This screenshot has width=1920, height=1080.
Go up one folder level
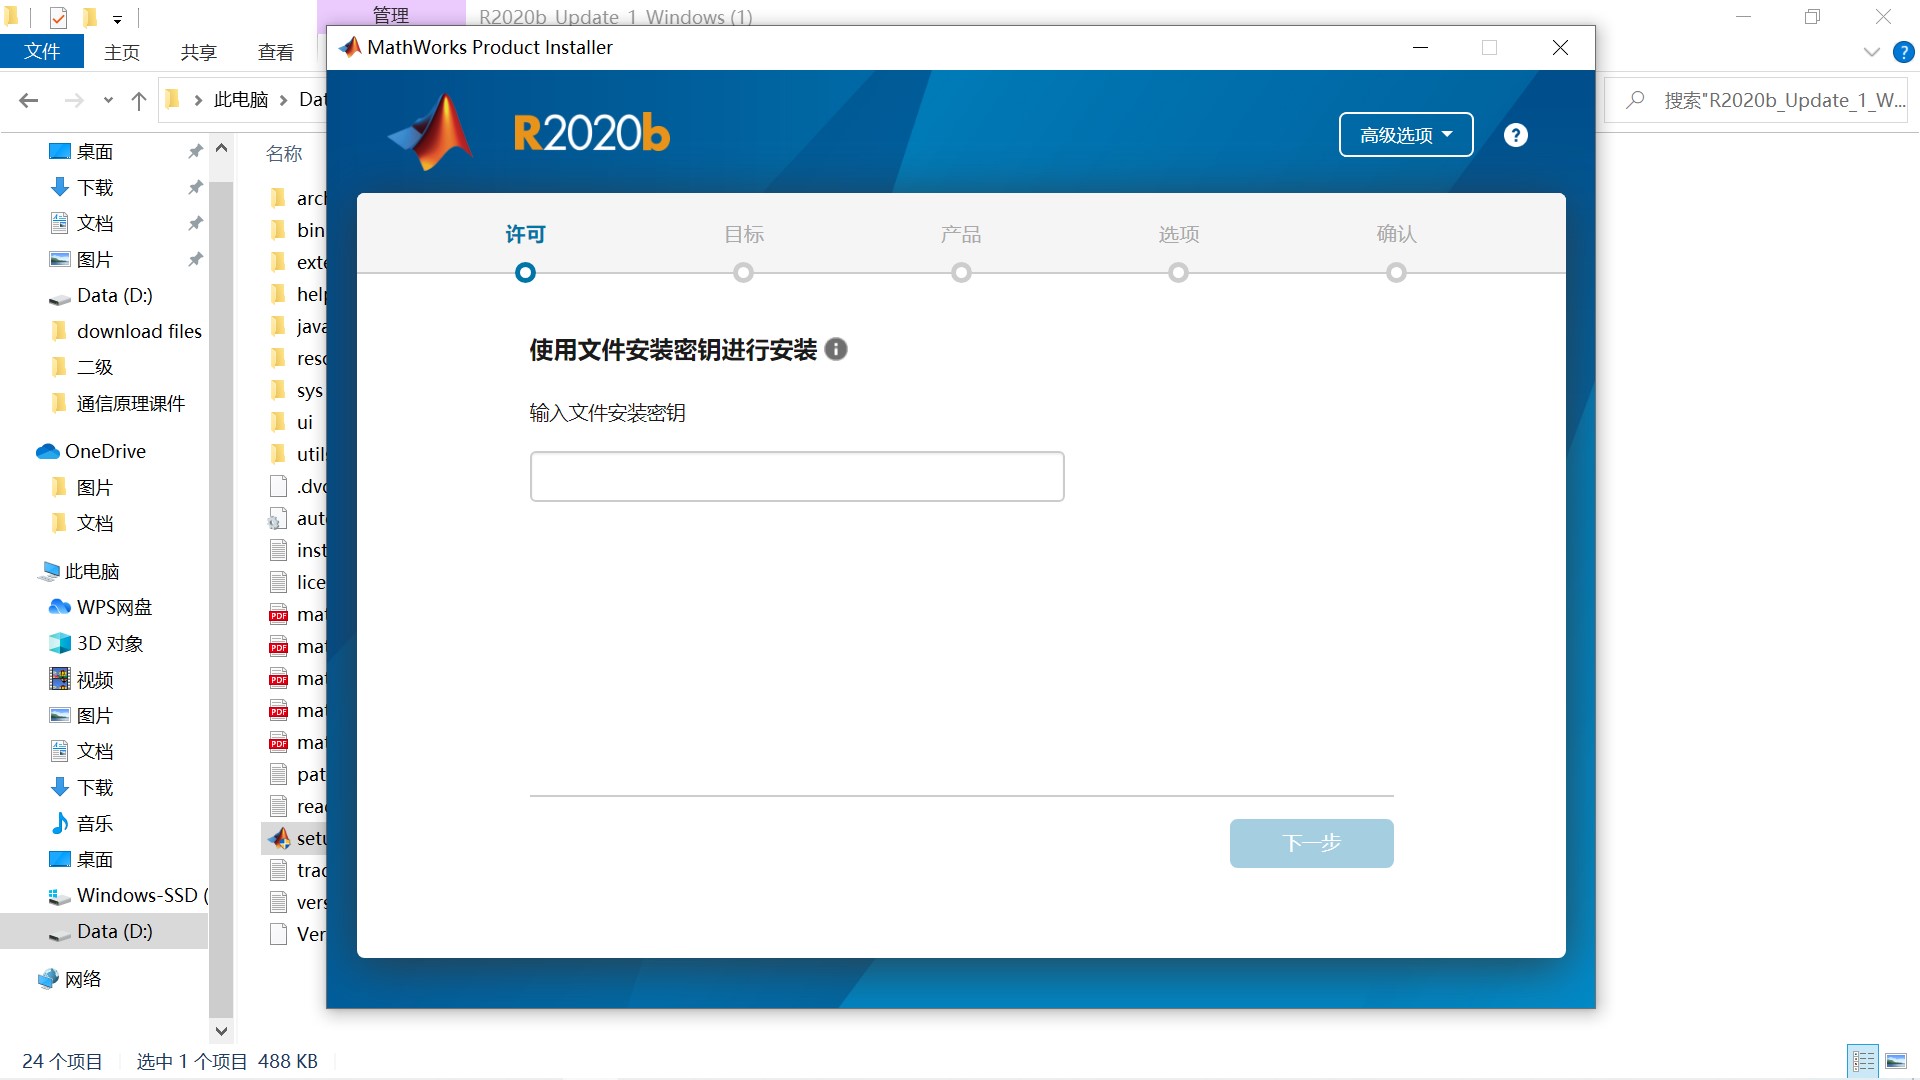coord(139,100)
